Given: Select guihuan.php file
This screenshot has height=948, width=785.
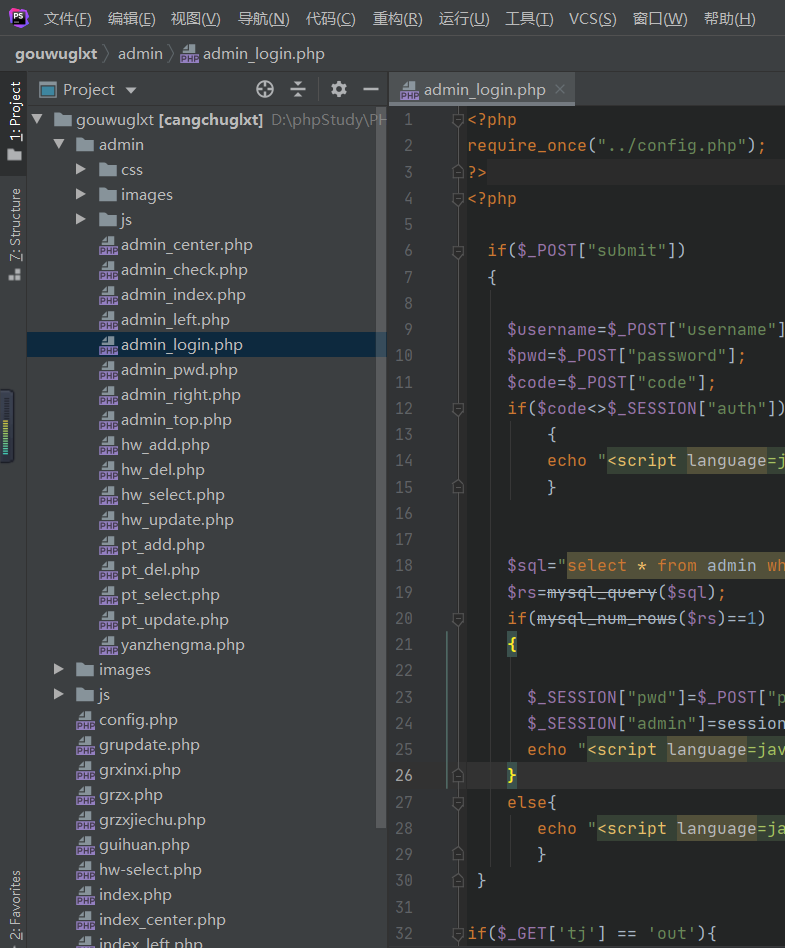Looking at the screenshot, I should (145, 845).
